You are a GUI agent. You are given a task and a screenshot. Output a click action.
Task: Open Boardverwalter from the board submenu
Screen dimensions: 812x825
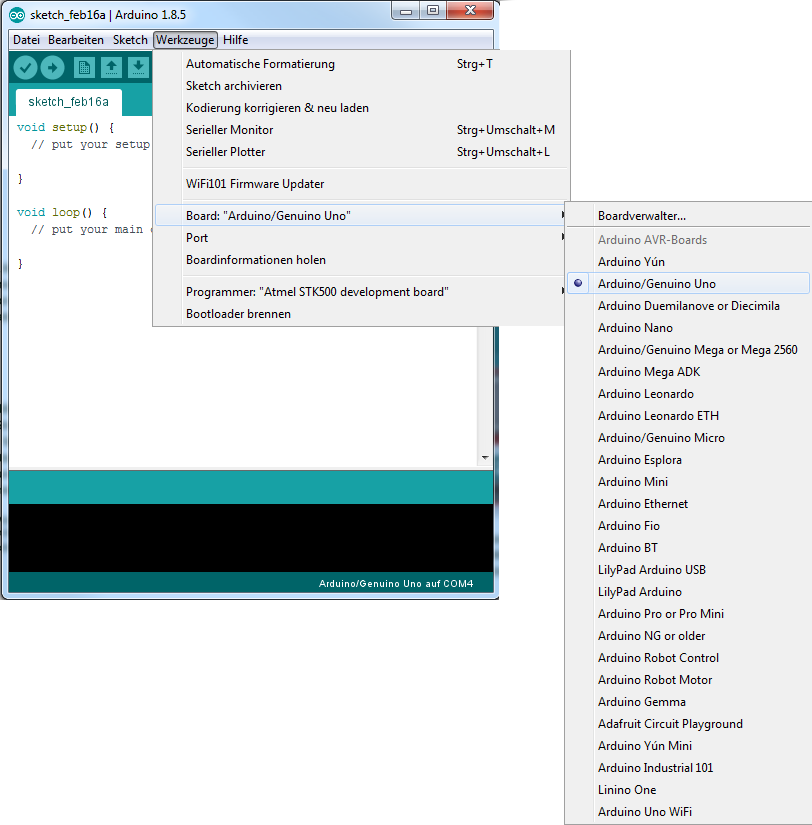[x=641, y=216]
